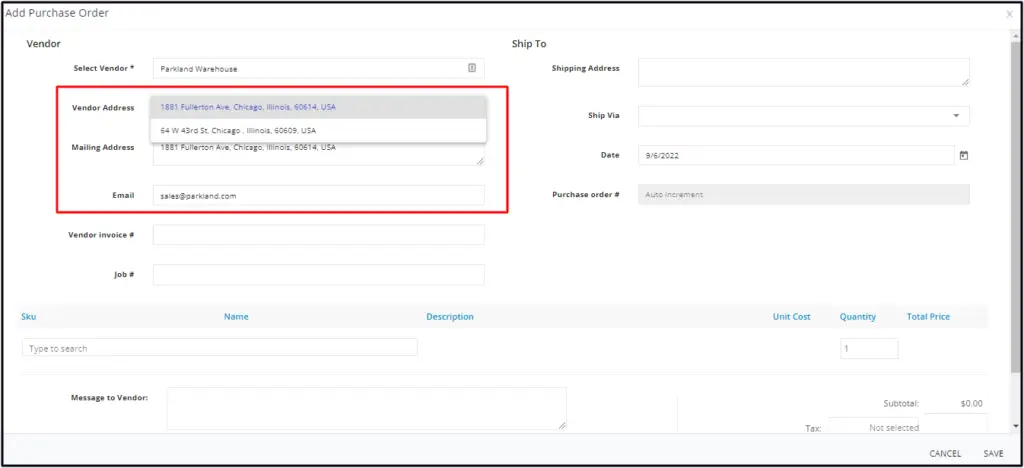Image resolution: width=1024 pixels, height=468 pixels.
Task: Sort by the Sku column header
Action: point(29,317)
